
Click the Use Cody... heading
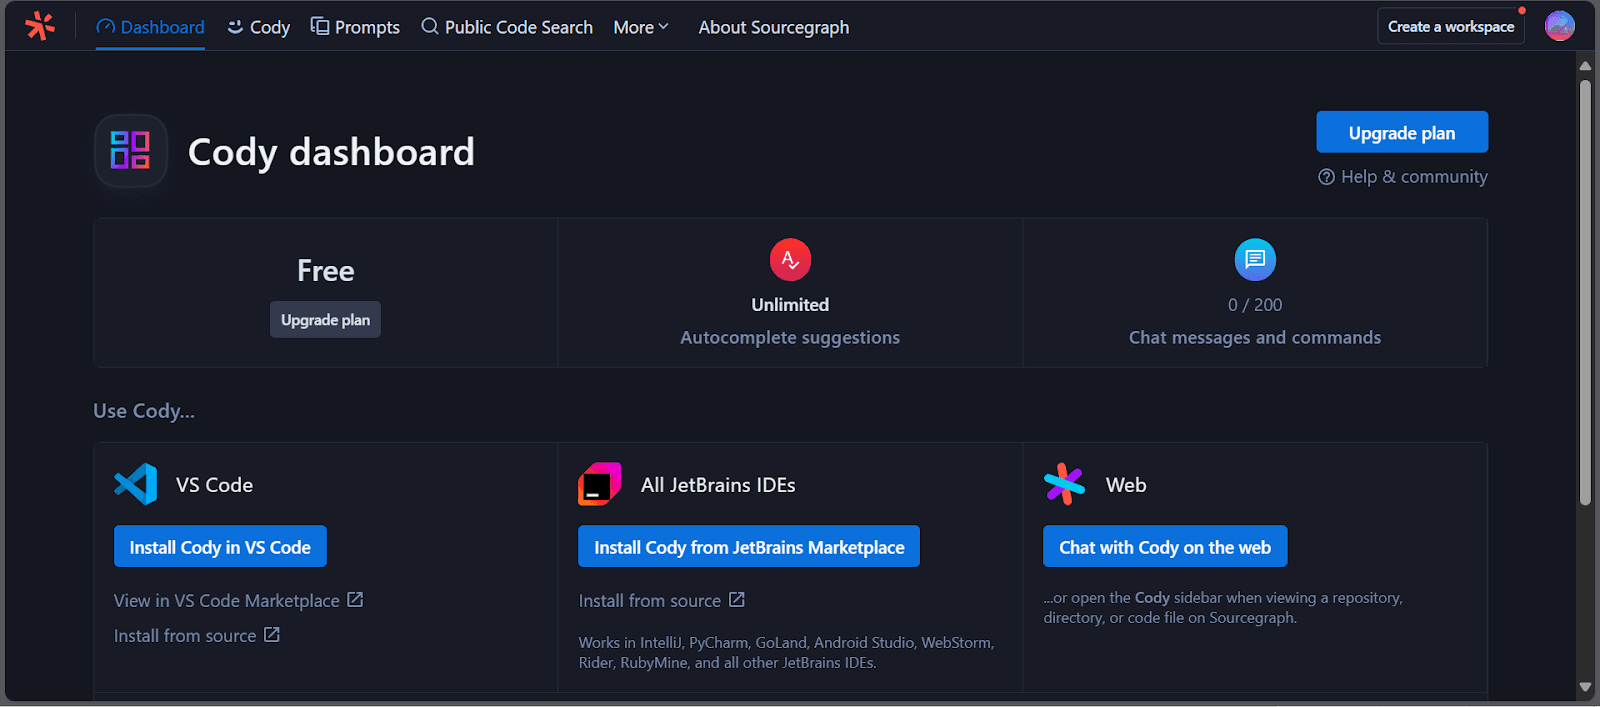pos(144,411)
